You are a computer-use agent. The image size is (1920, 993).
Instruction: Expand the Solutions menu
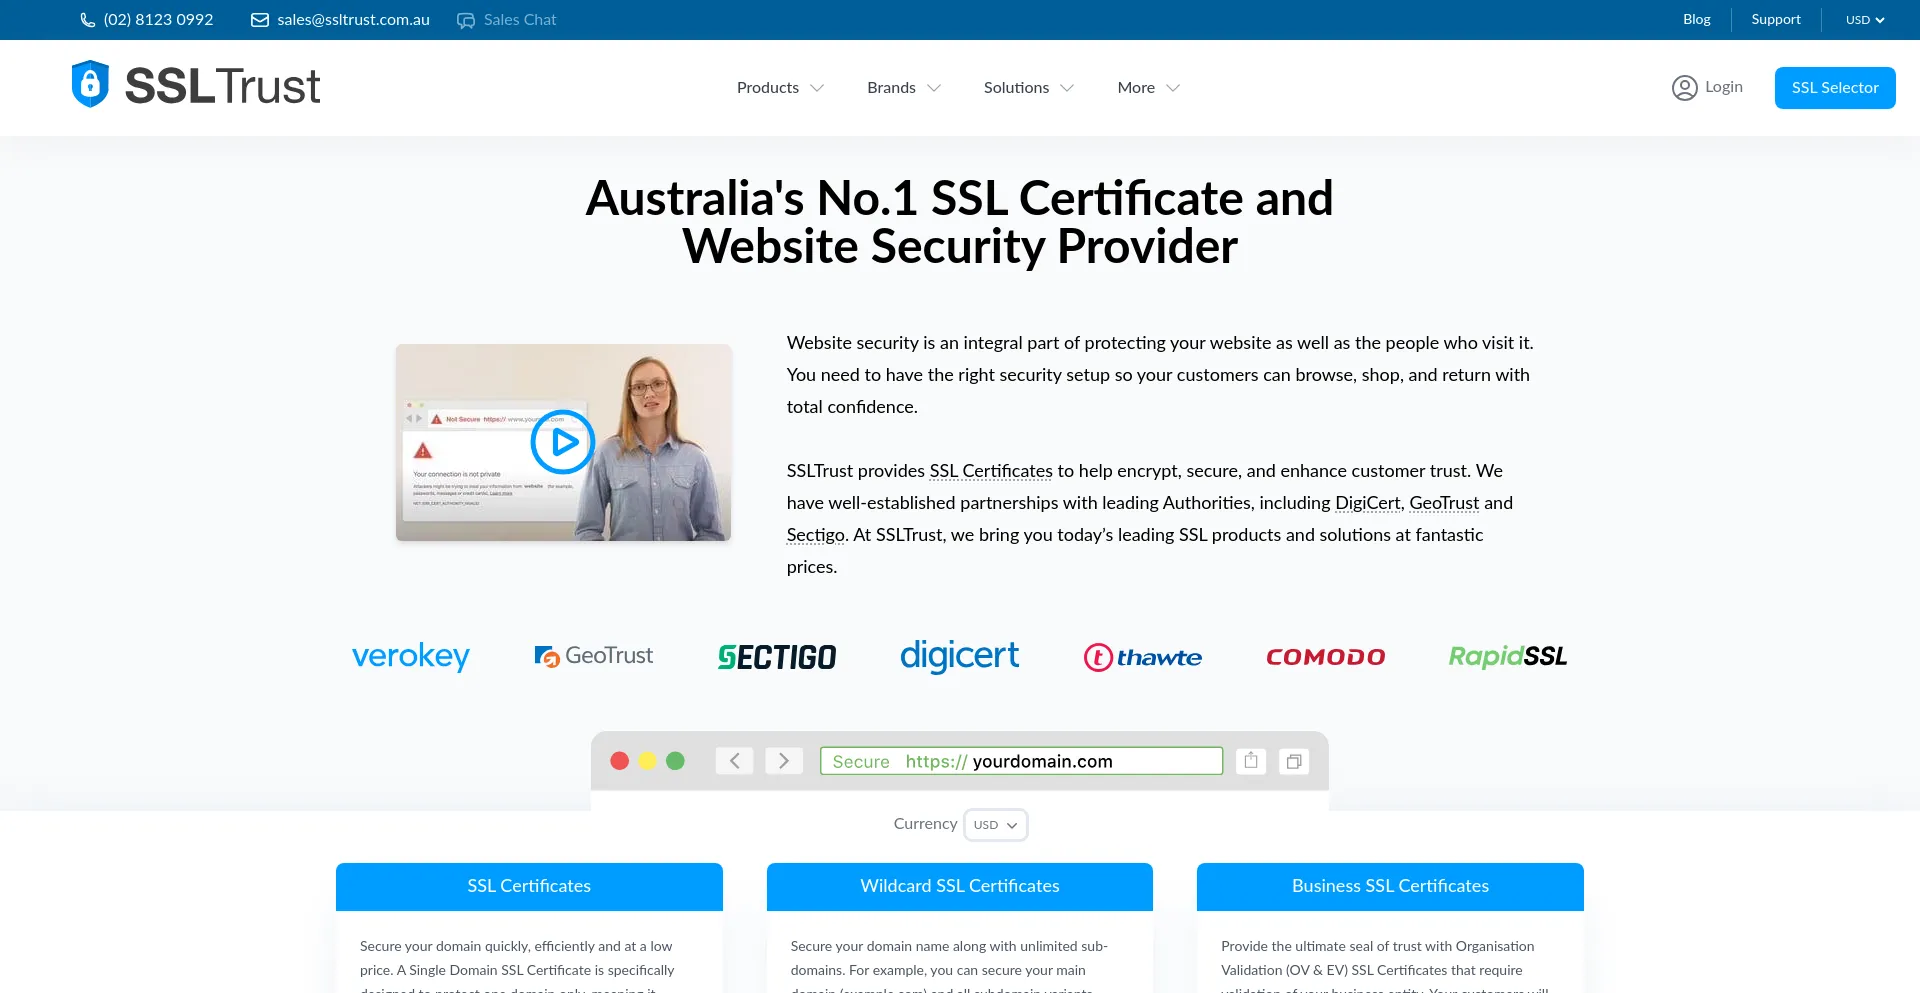[1029, 88]
